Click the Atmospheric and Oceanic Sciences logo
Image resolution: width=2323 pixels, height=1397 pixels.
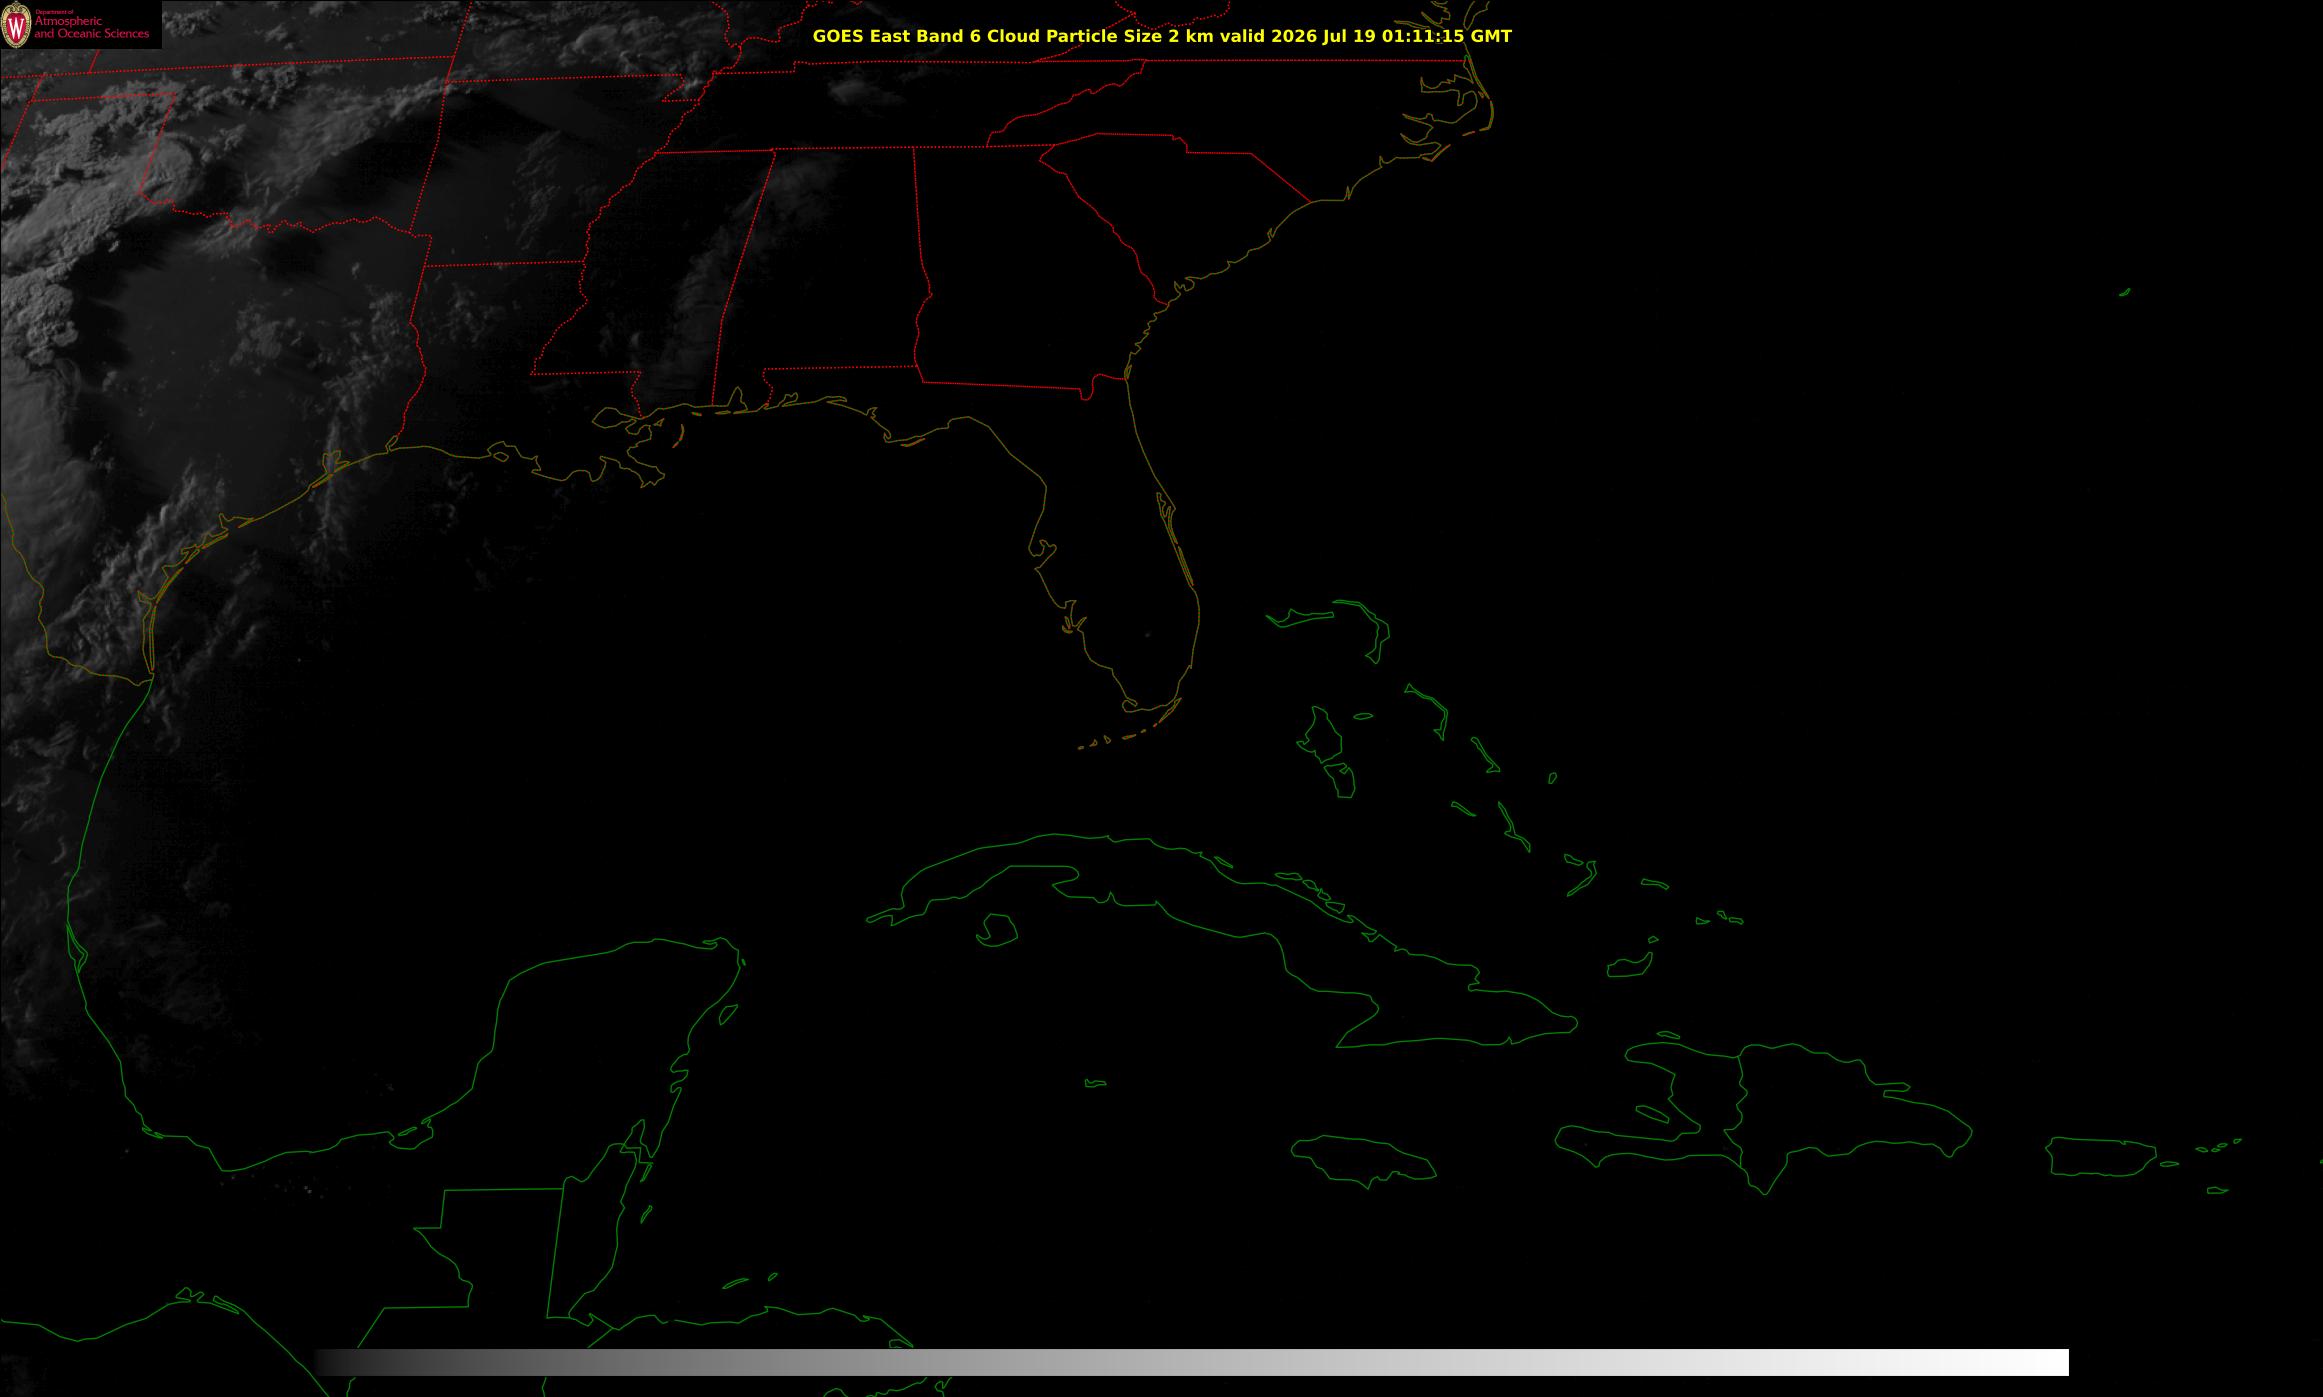click(x=80, y=24)
